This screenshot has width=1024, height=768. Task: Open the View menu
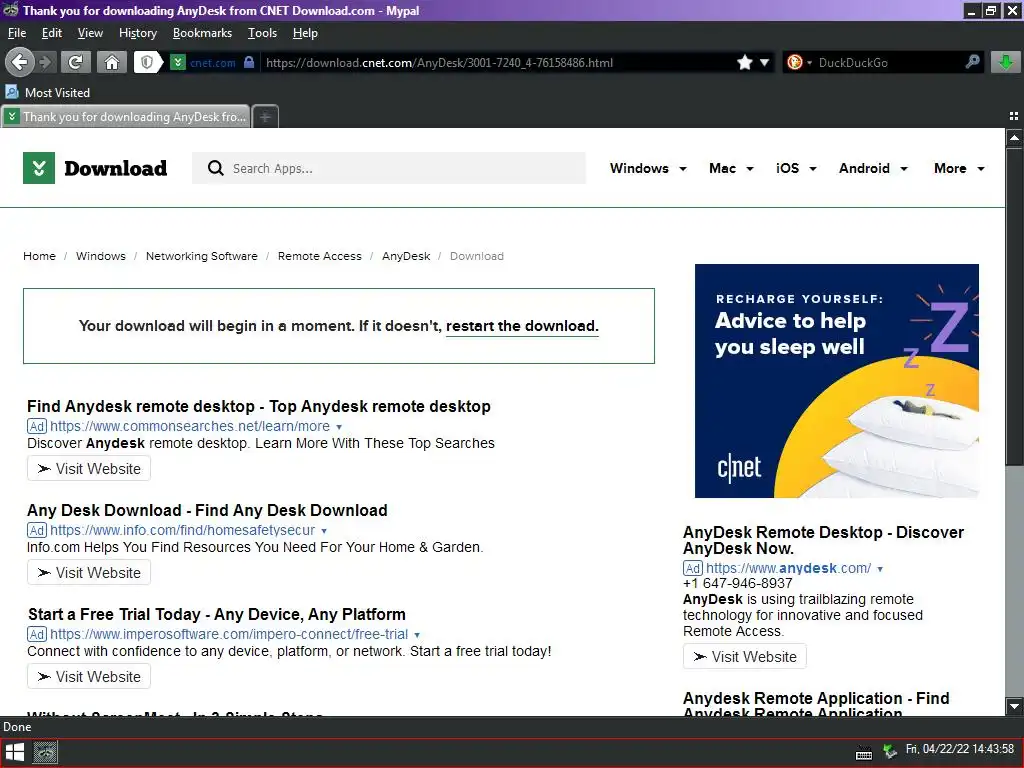(90, 33)
